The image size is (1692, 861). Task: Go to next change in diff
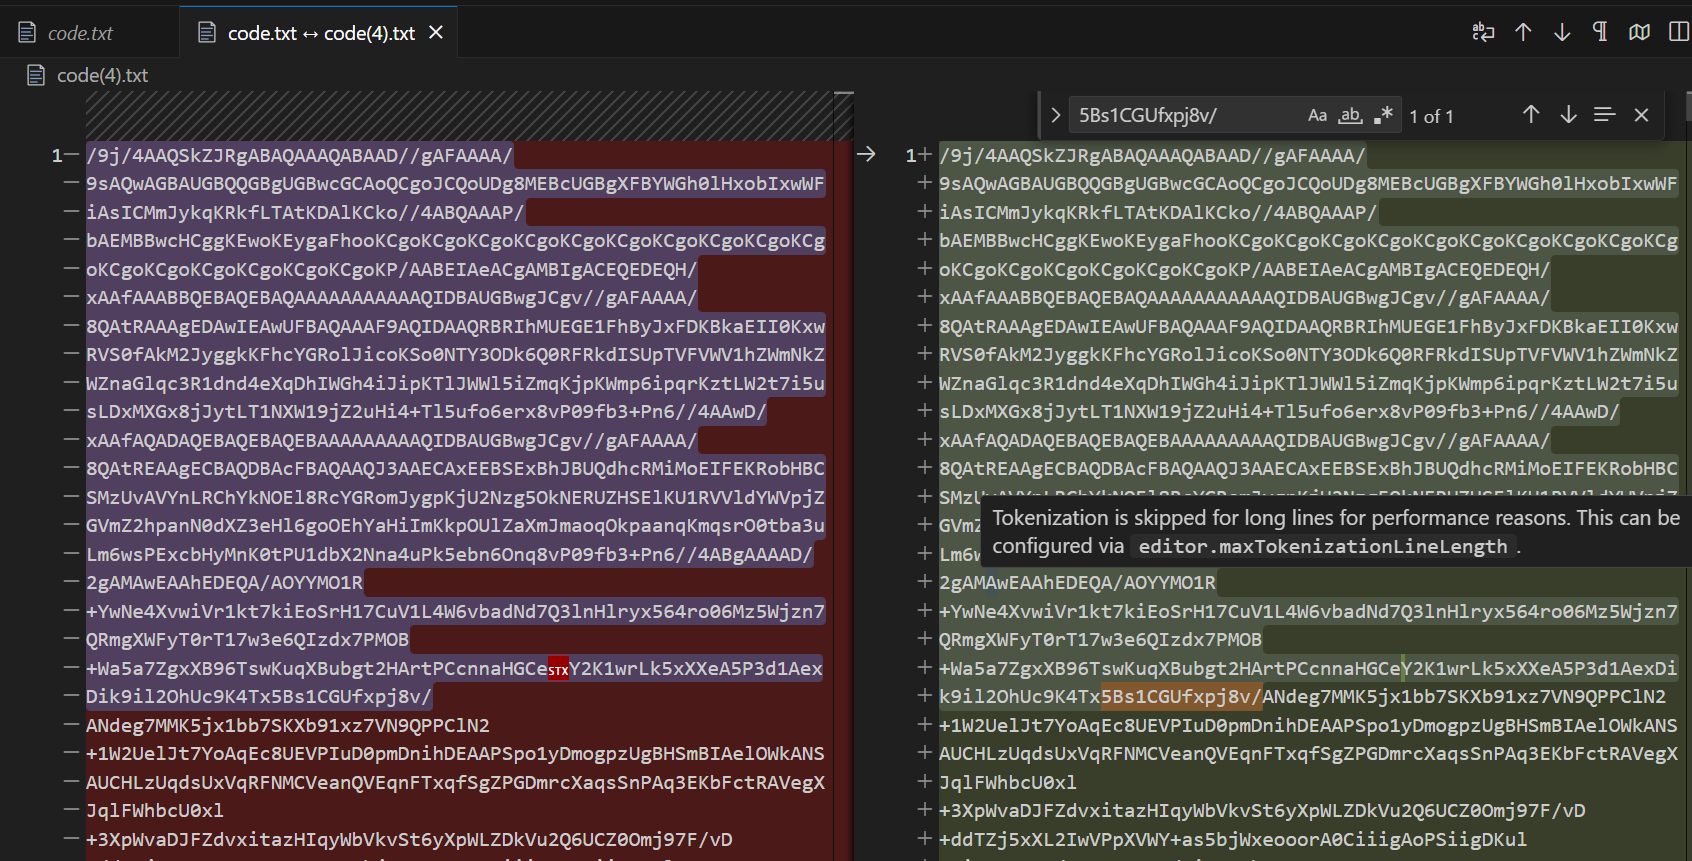(1562, 32)
